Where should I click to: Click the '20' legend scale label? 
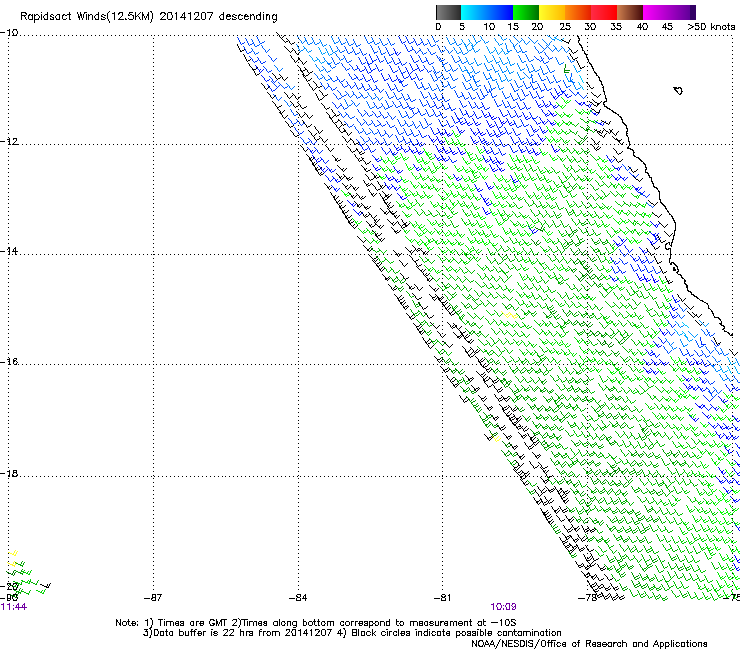pos(537,27)
